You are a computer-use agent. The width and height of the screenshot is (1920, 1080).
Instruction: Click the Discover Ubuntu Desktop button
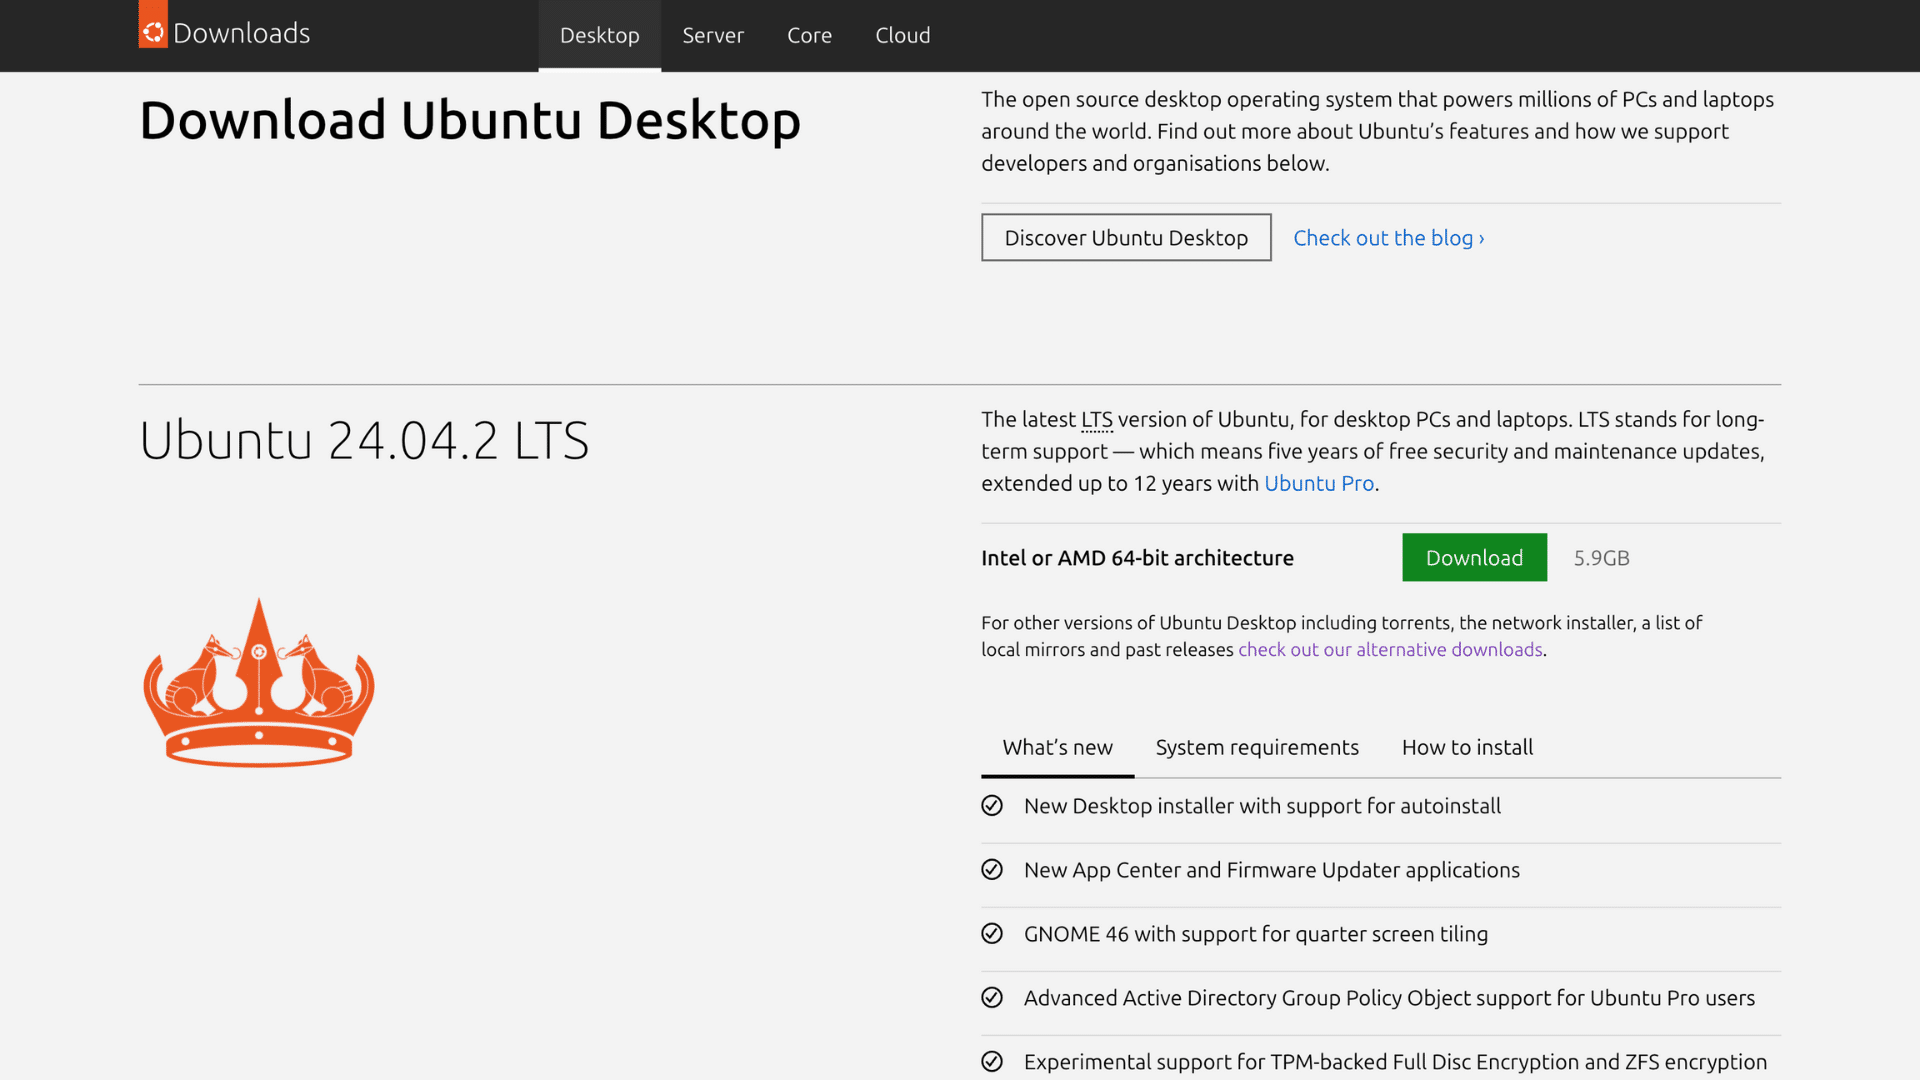[1126, 238]
